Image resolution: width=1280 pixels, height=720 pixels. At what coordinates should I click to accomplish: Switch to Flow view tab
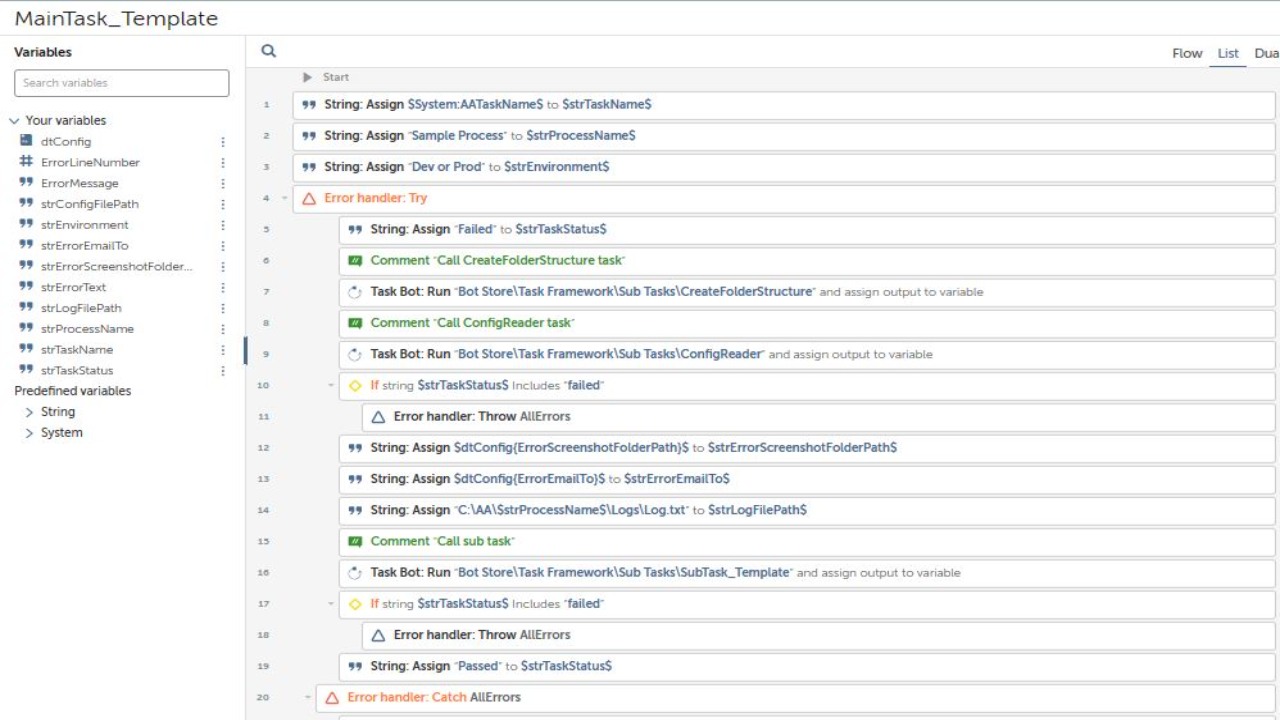pyautogui.click(x=1187, y=53)
